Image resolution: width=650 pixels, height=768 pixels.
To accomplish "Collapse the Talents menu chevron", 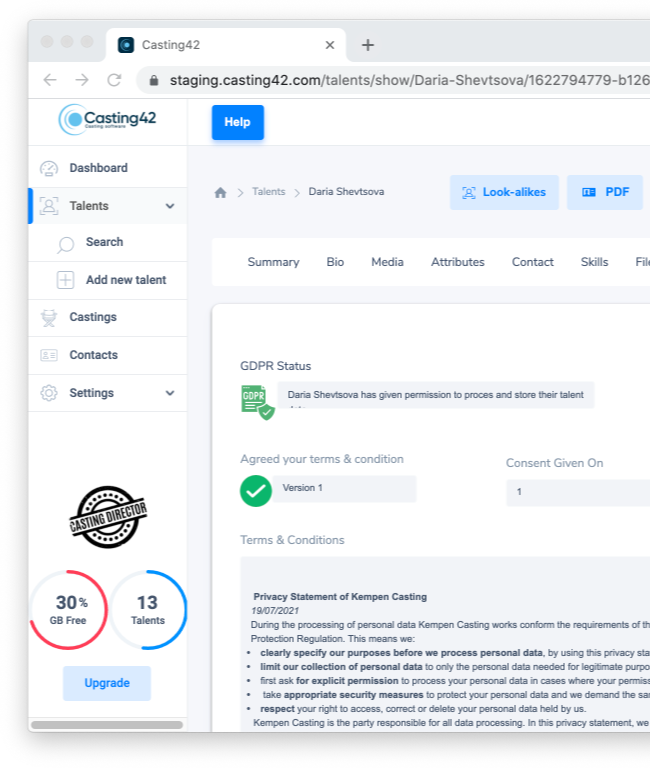I will click(170, 206).
